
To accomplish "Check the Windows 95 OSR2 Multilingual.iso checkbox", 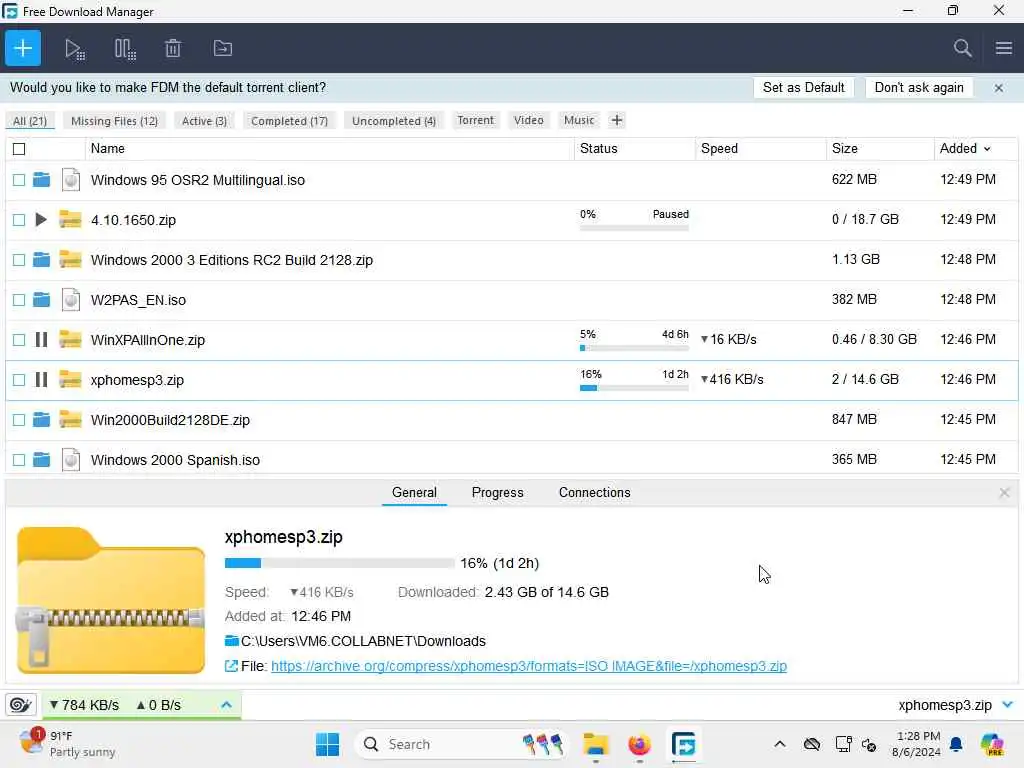I will click(19, 180).
